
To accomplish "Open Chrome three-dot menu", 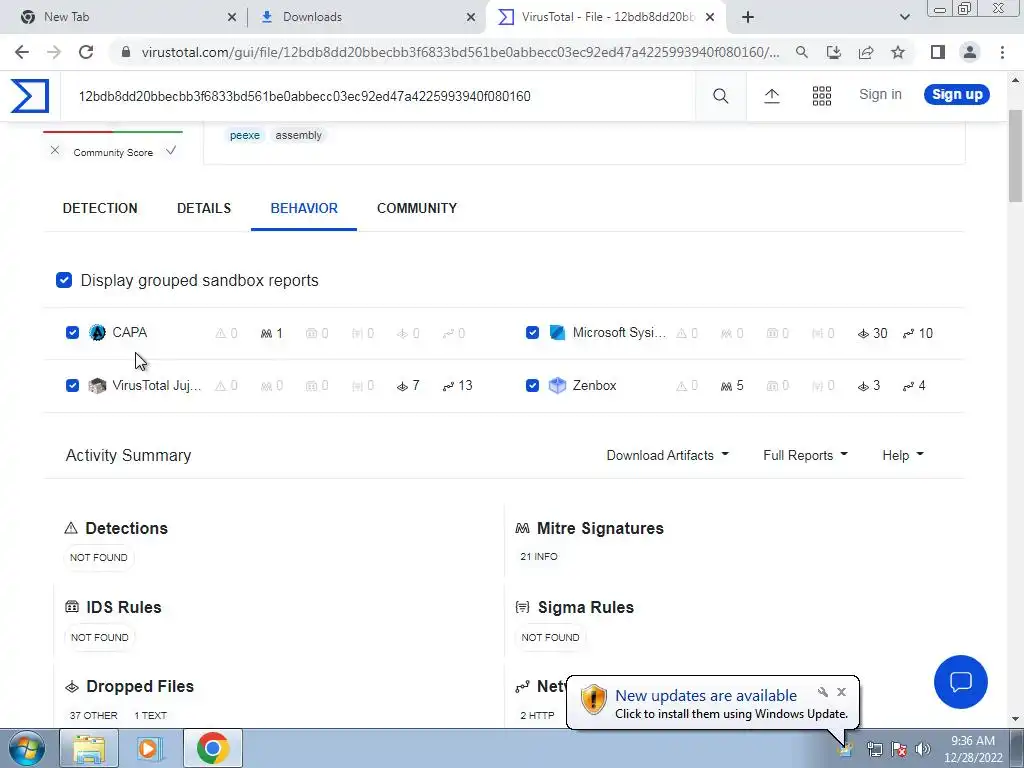I will point(1002,52).
